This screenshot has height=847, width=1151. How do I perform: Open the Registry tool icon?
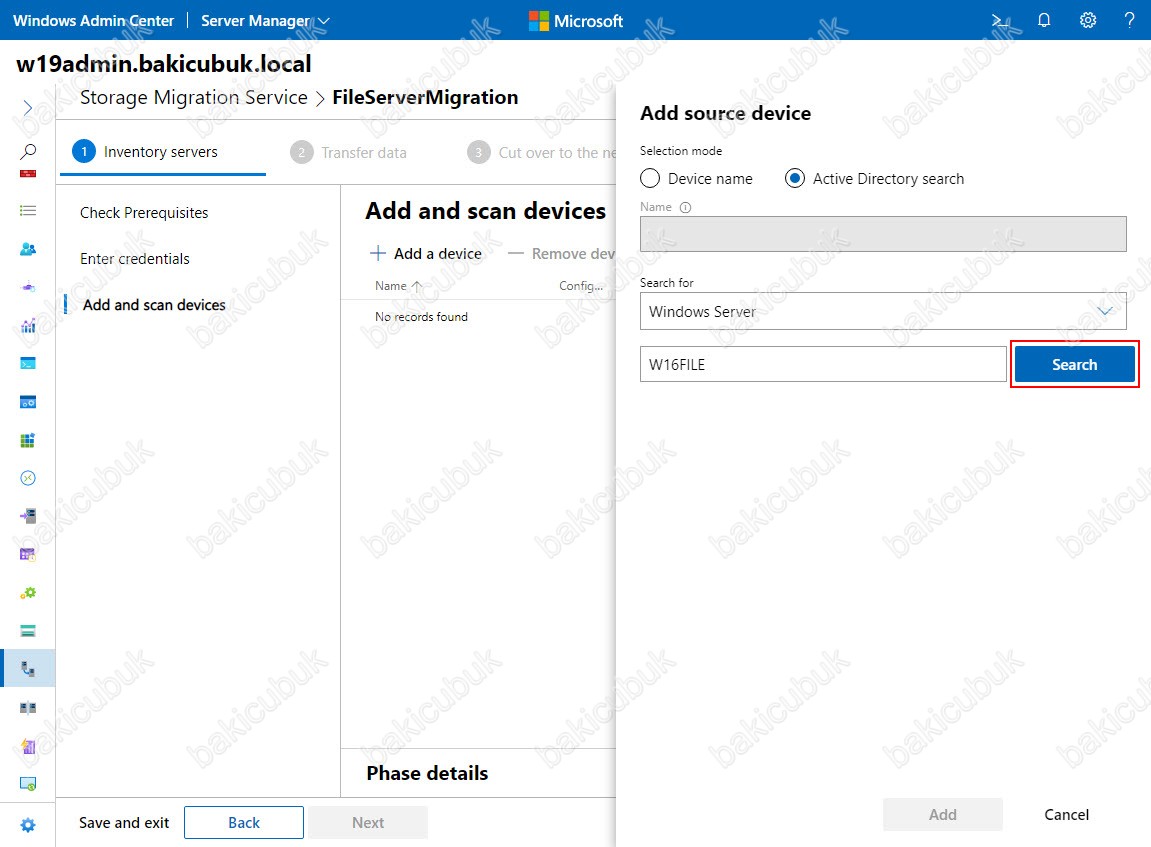[x=28, y=440]
